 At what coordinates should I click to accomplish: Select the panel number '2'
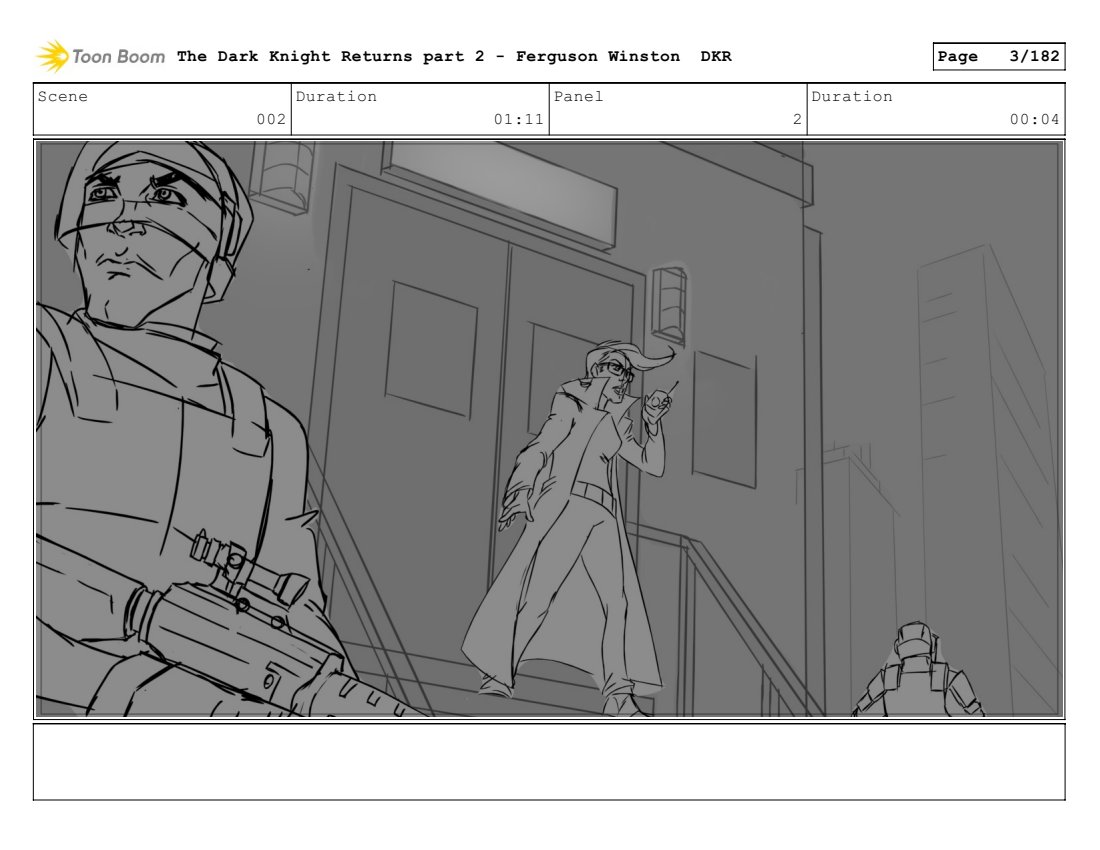(x=797, y=119)
